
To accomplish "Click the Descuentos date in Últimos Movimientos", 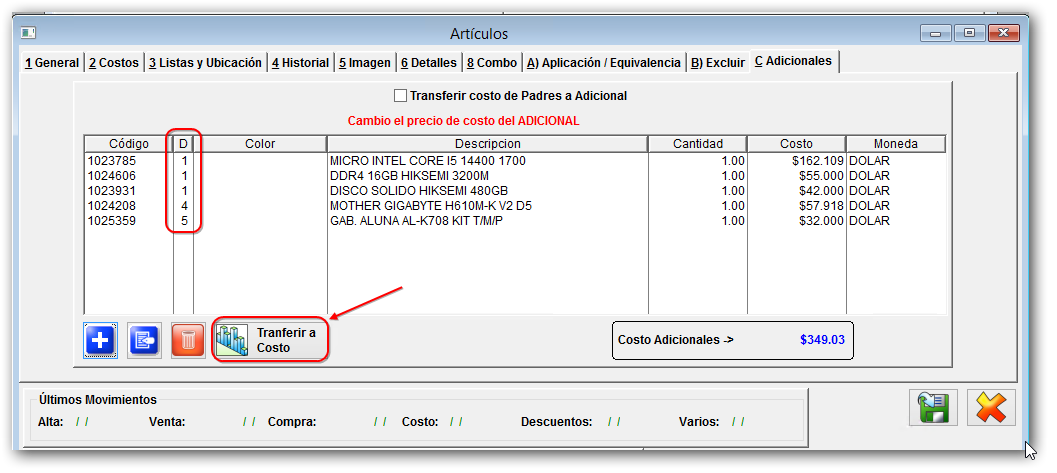I will [613, 422].
